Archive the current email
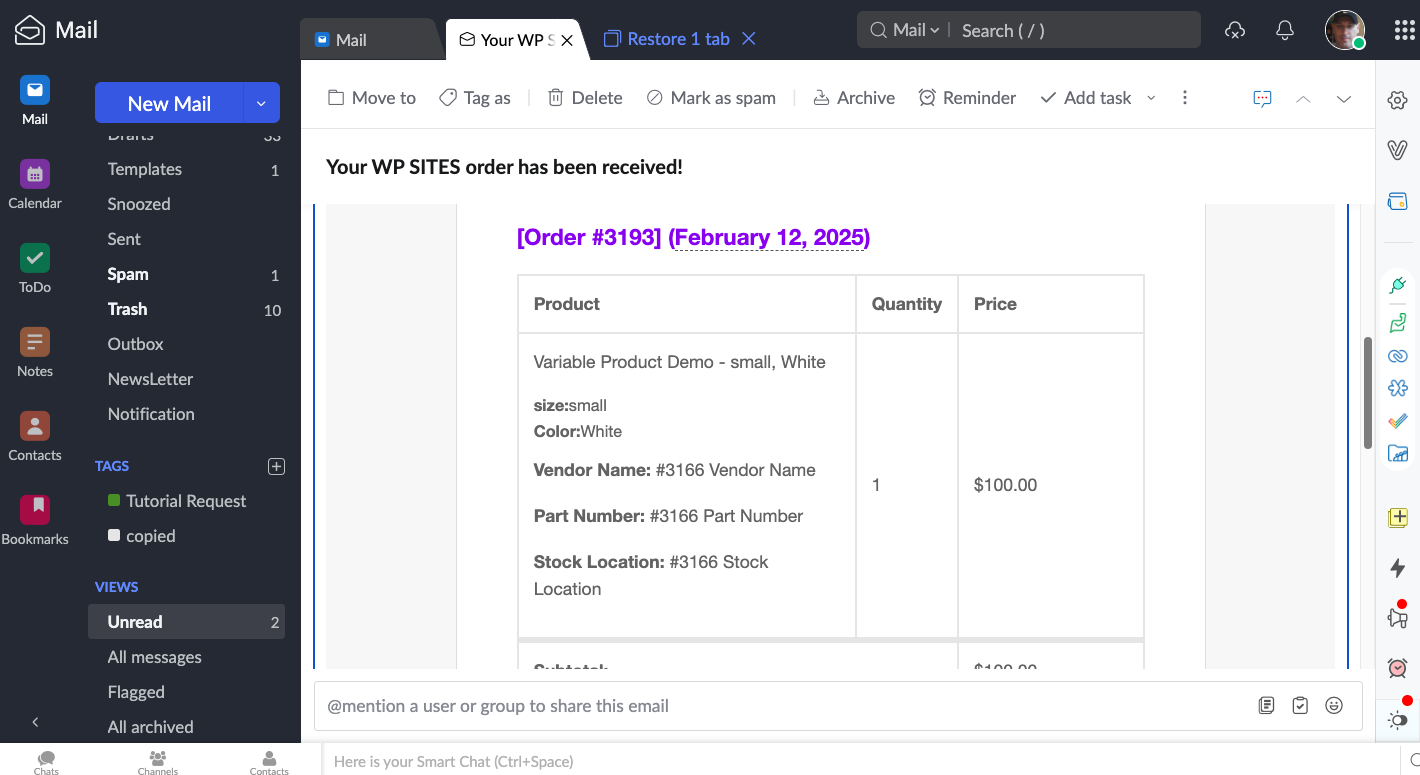The height and width of the screenshot is (775, 1420). click(x=853, y=98)
